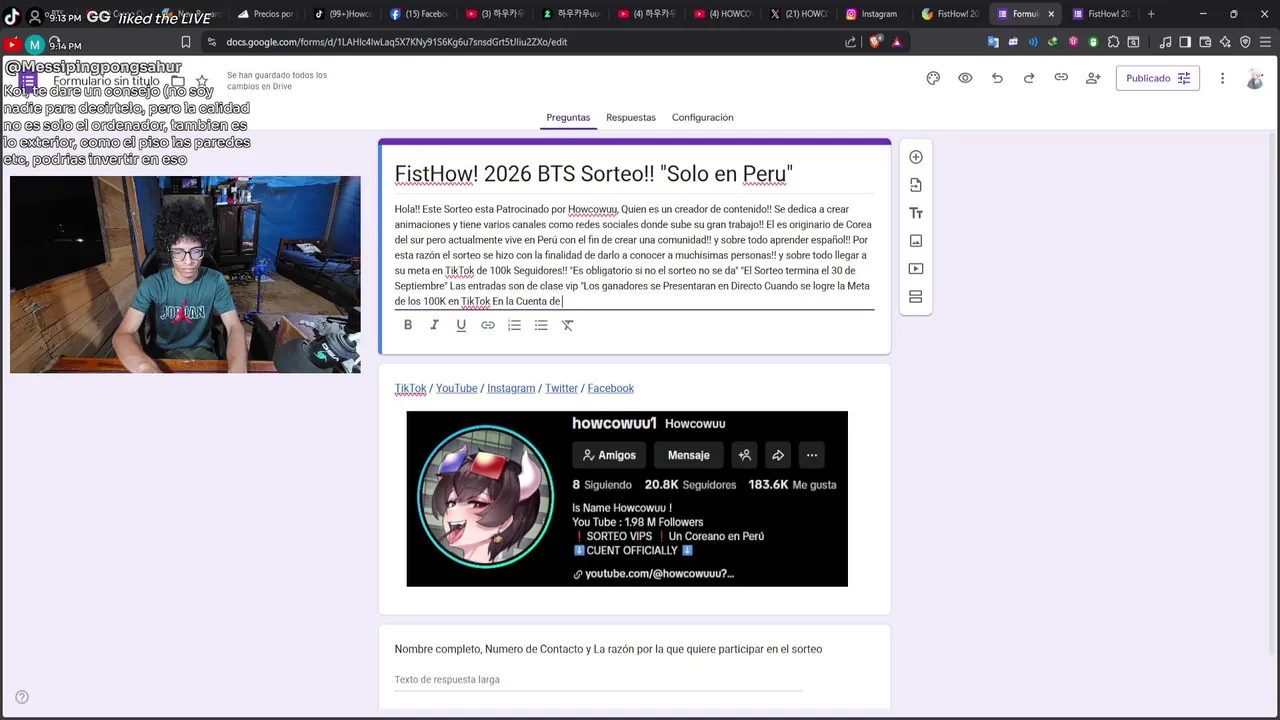1280x720 pixels.
Task: Open the Brave music playlist icon
Action: (x=1165, y=42)
